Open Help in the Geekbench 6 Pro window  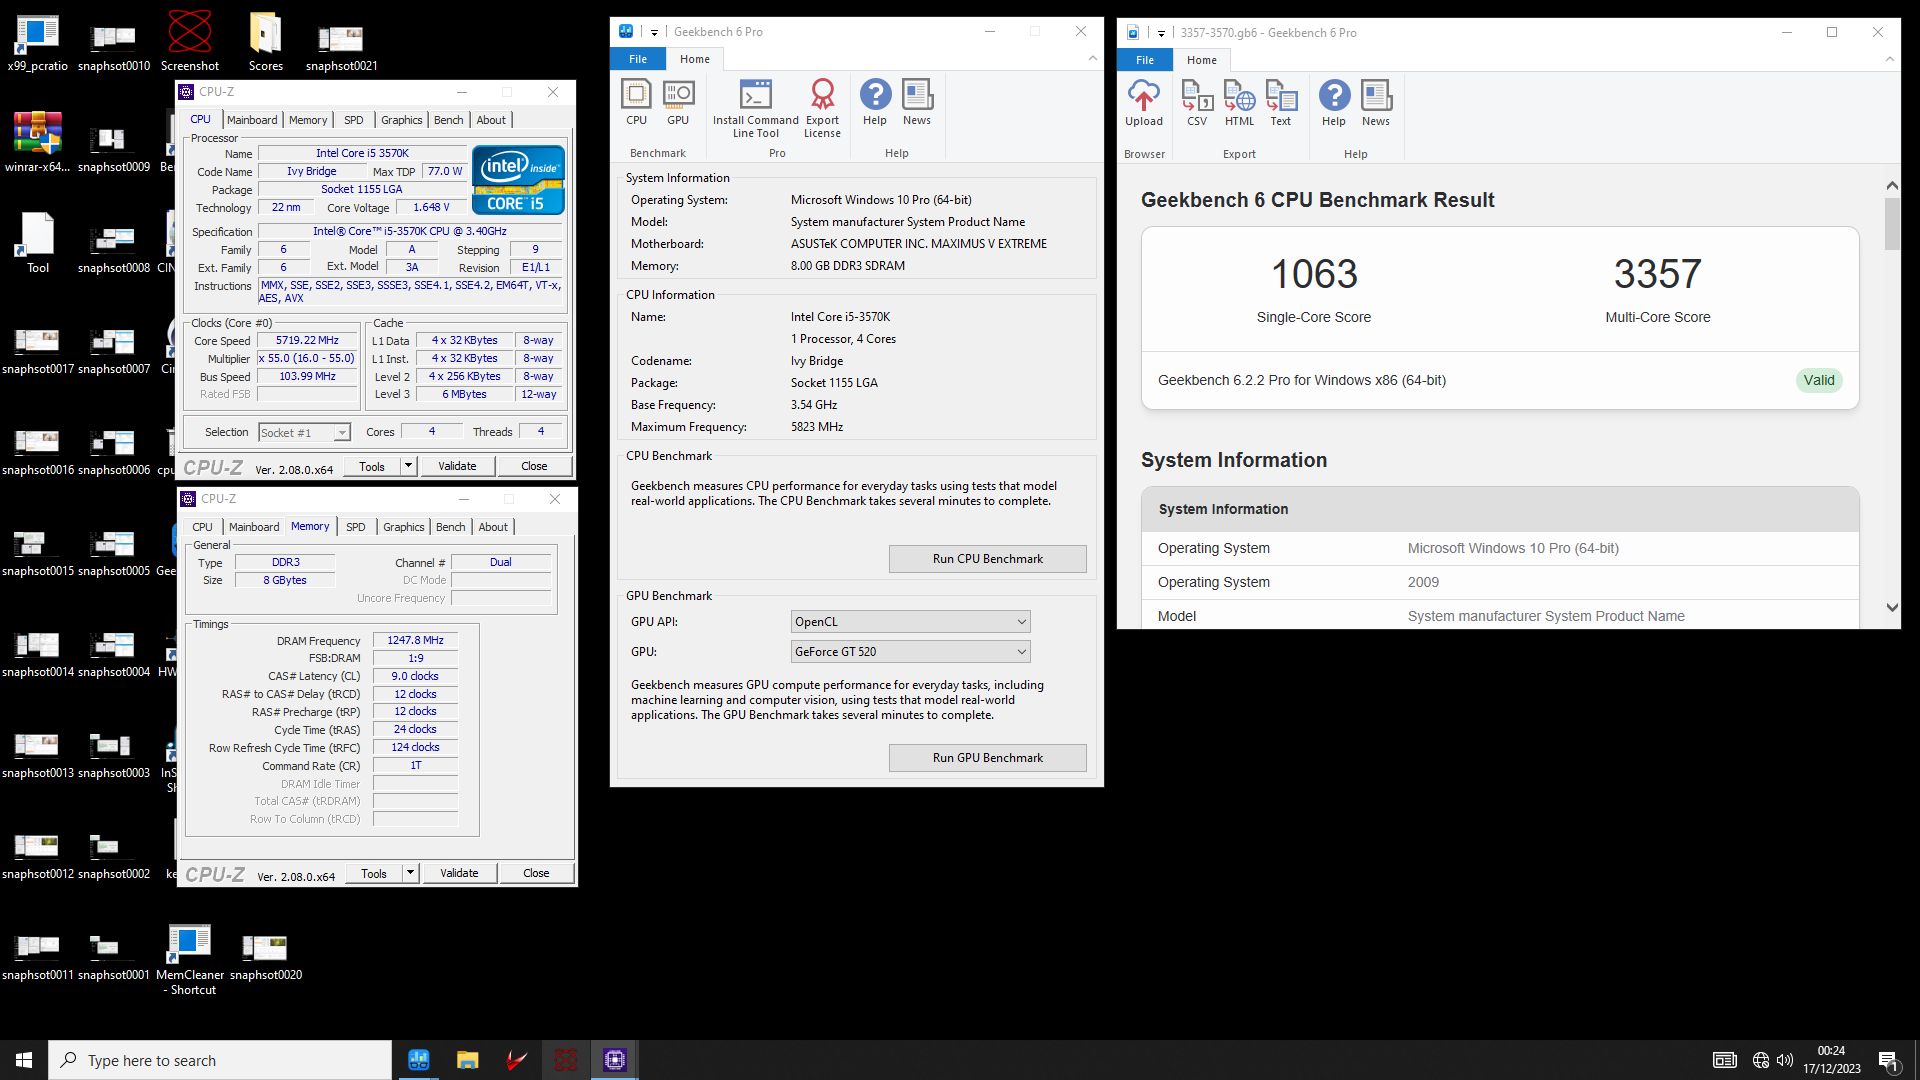(x=875, y=103)
